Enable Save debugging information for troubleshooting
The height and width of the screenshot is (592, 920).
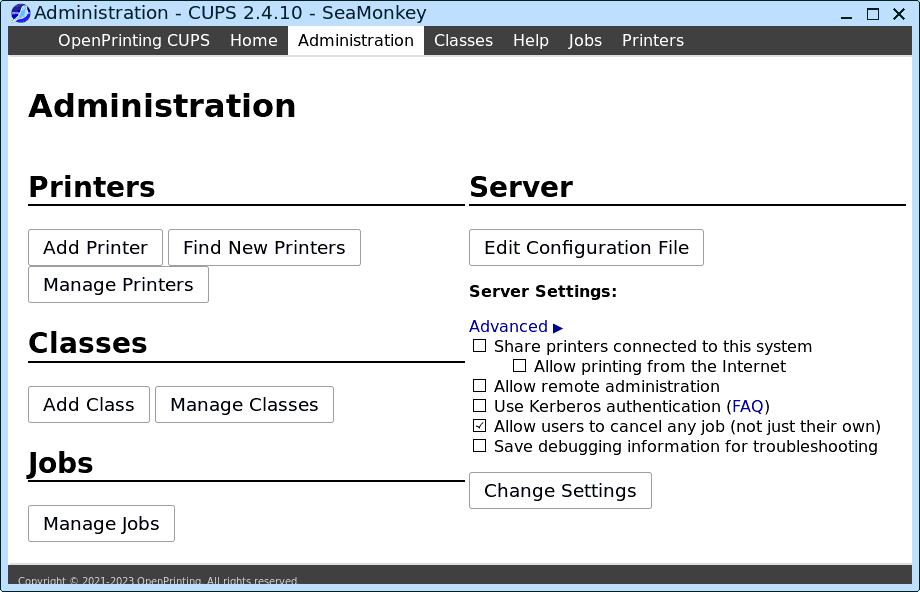click(479, 445)
